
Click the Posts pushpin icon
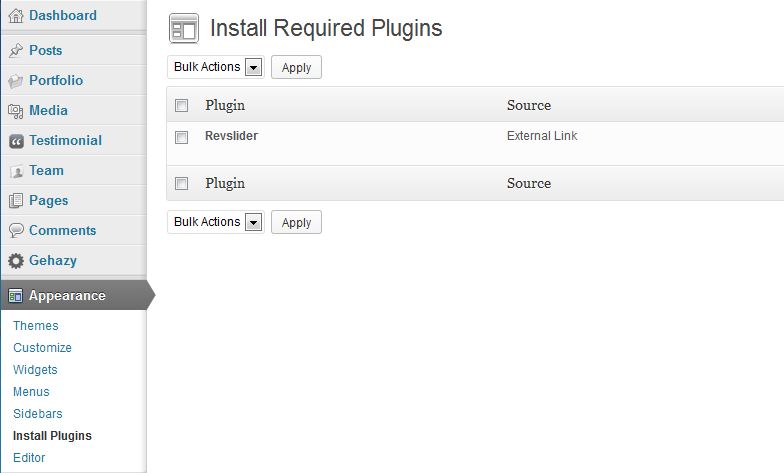[x=16, y=51]
